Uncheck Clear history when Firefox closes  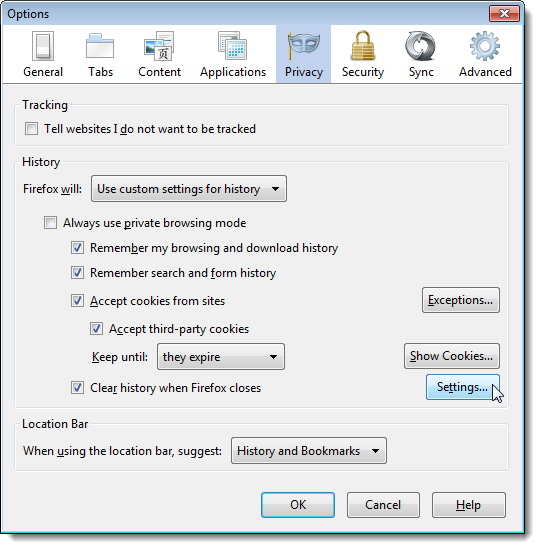(77, 388)
